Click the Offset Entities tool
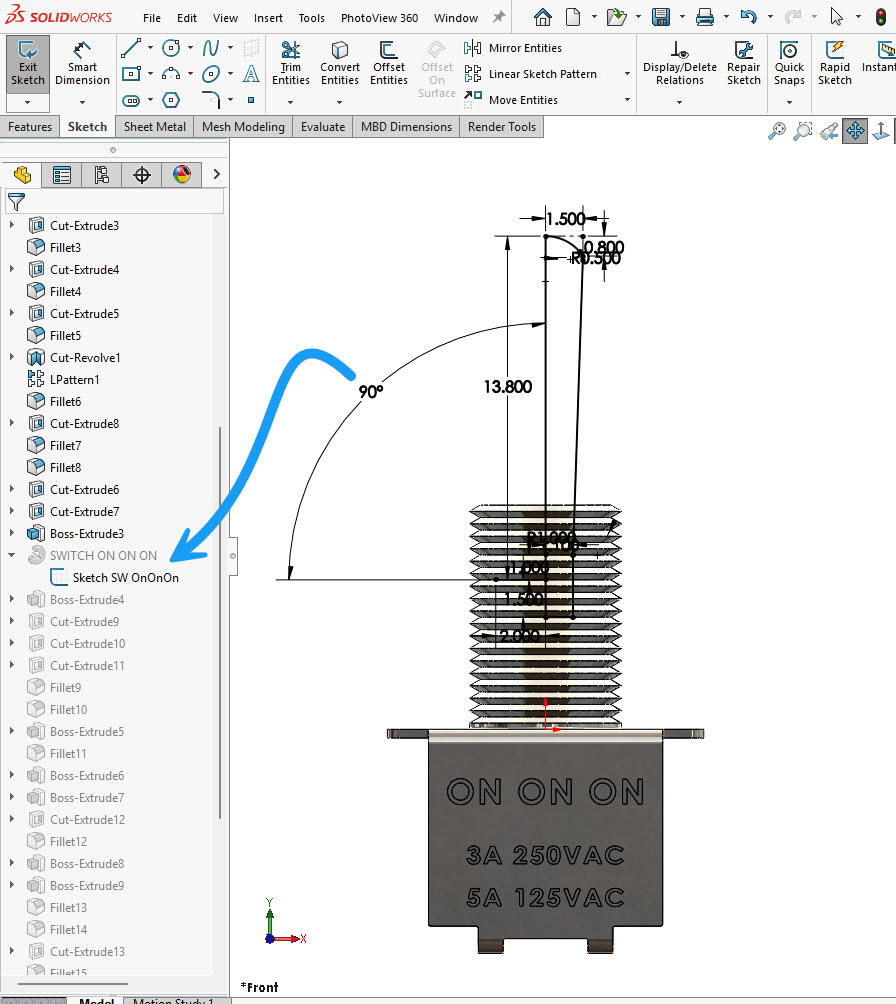The image size is (896, 1004). (389, 63)
